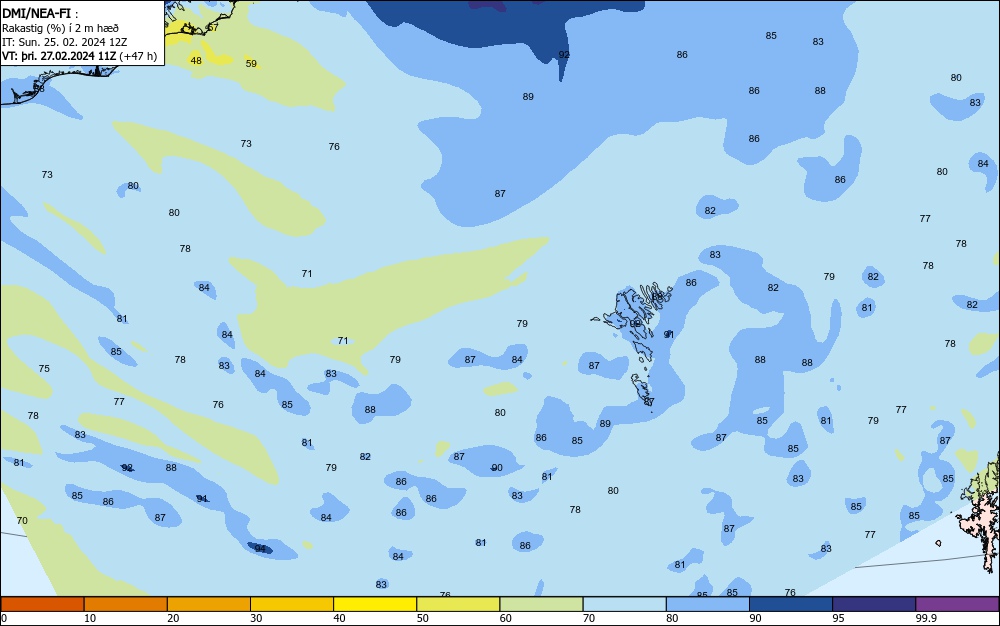Click the '99.9' legend scale label
The height and width of the screenshot is (626, 1000).
926,618
